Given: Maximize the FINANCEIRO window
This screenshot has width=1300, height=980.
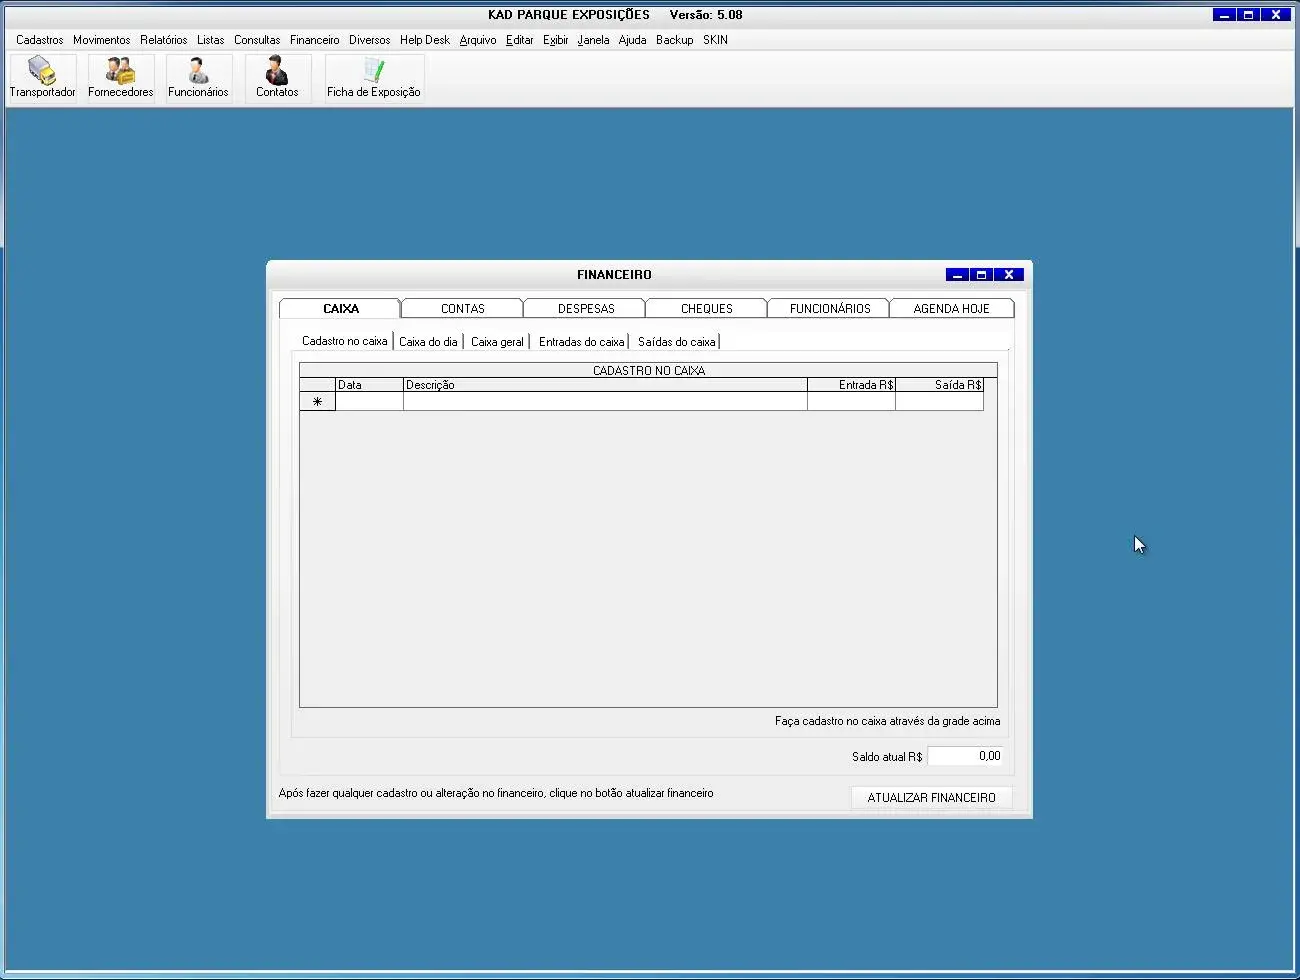Looking at the screenshot, I should tap(982, 274).
